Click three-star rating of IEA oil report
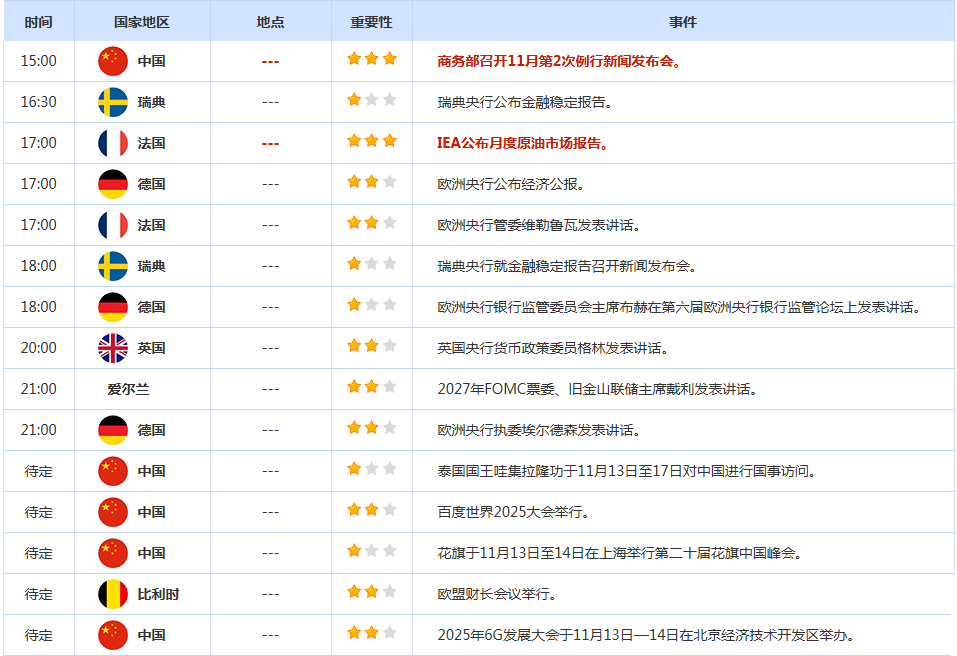Image resolution: width=957 pixels, height=656 pixels. click(372, 141)
